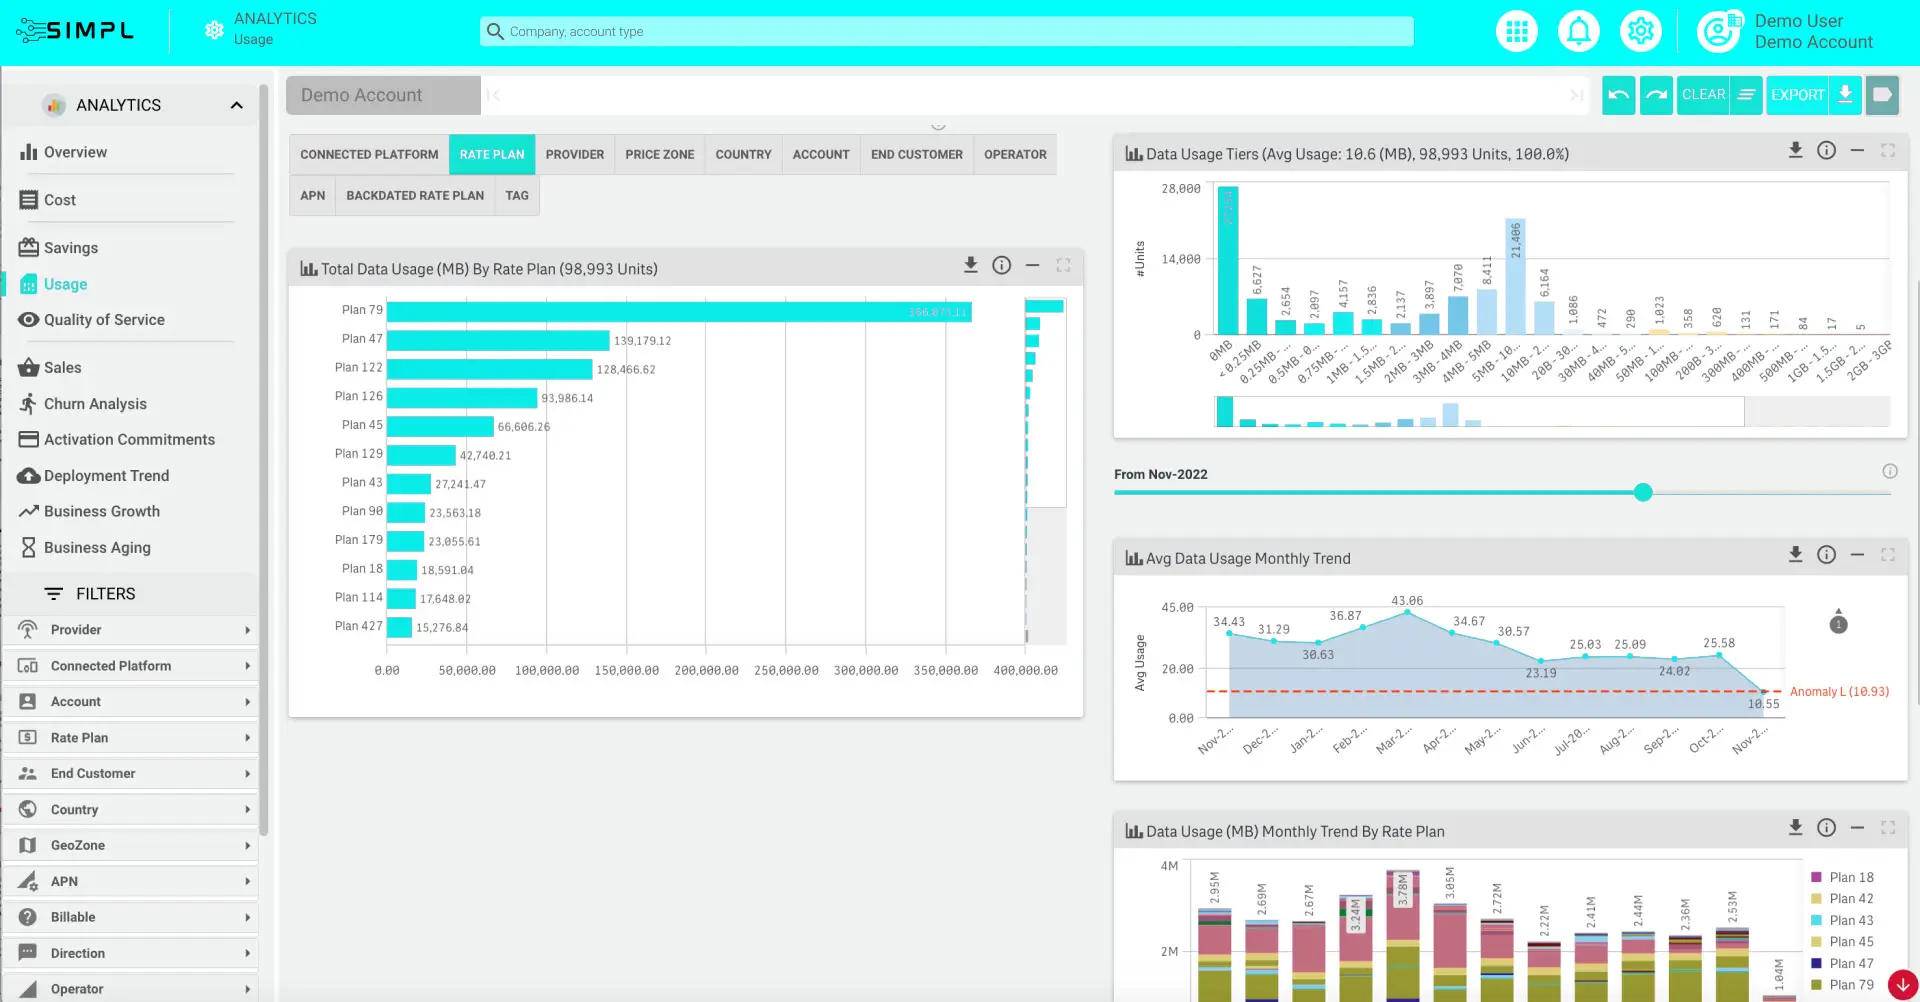The width and height of the screenshot is (1920, 1002).
Task: Maximize Data Usage Tiers chart
Action: 1888,150
